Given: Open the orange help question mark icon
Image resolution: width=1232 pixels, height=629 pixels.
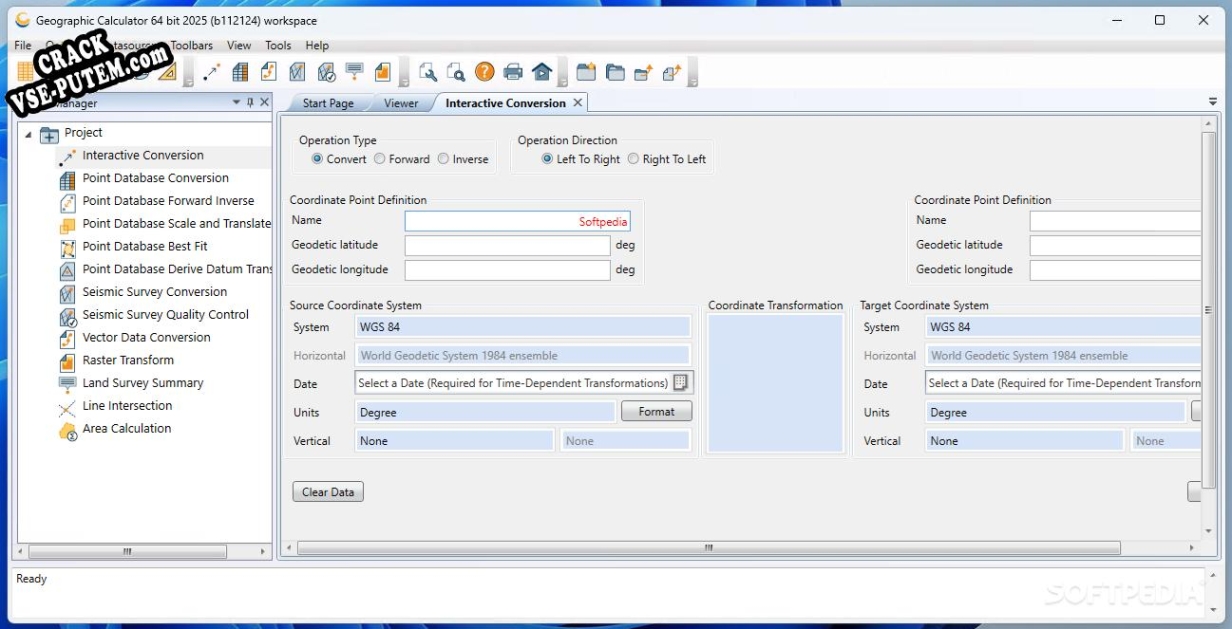Looking at the screenshot, I should coord(484,71).
